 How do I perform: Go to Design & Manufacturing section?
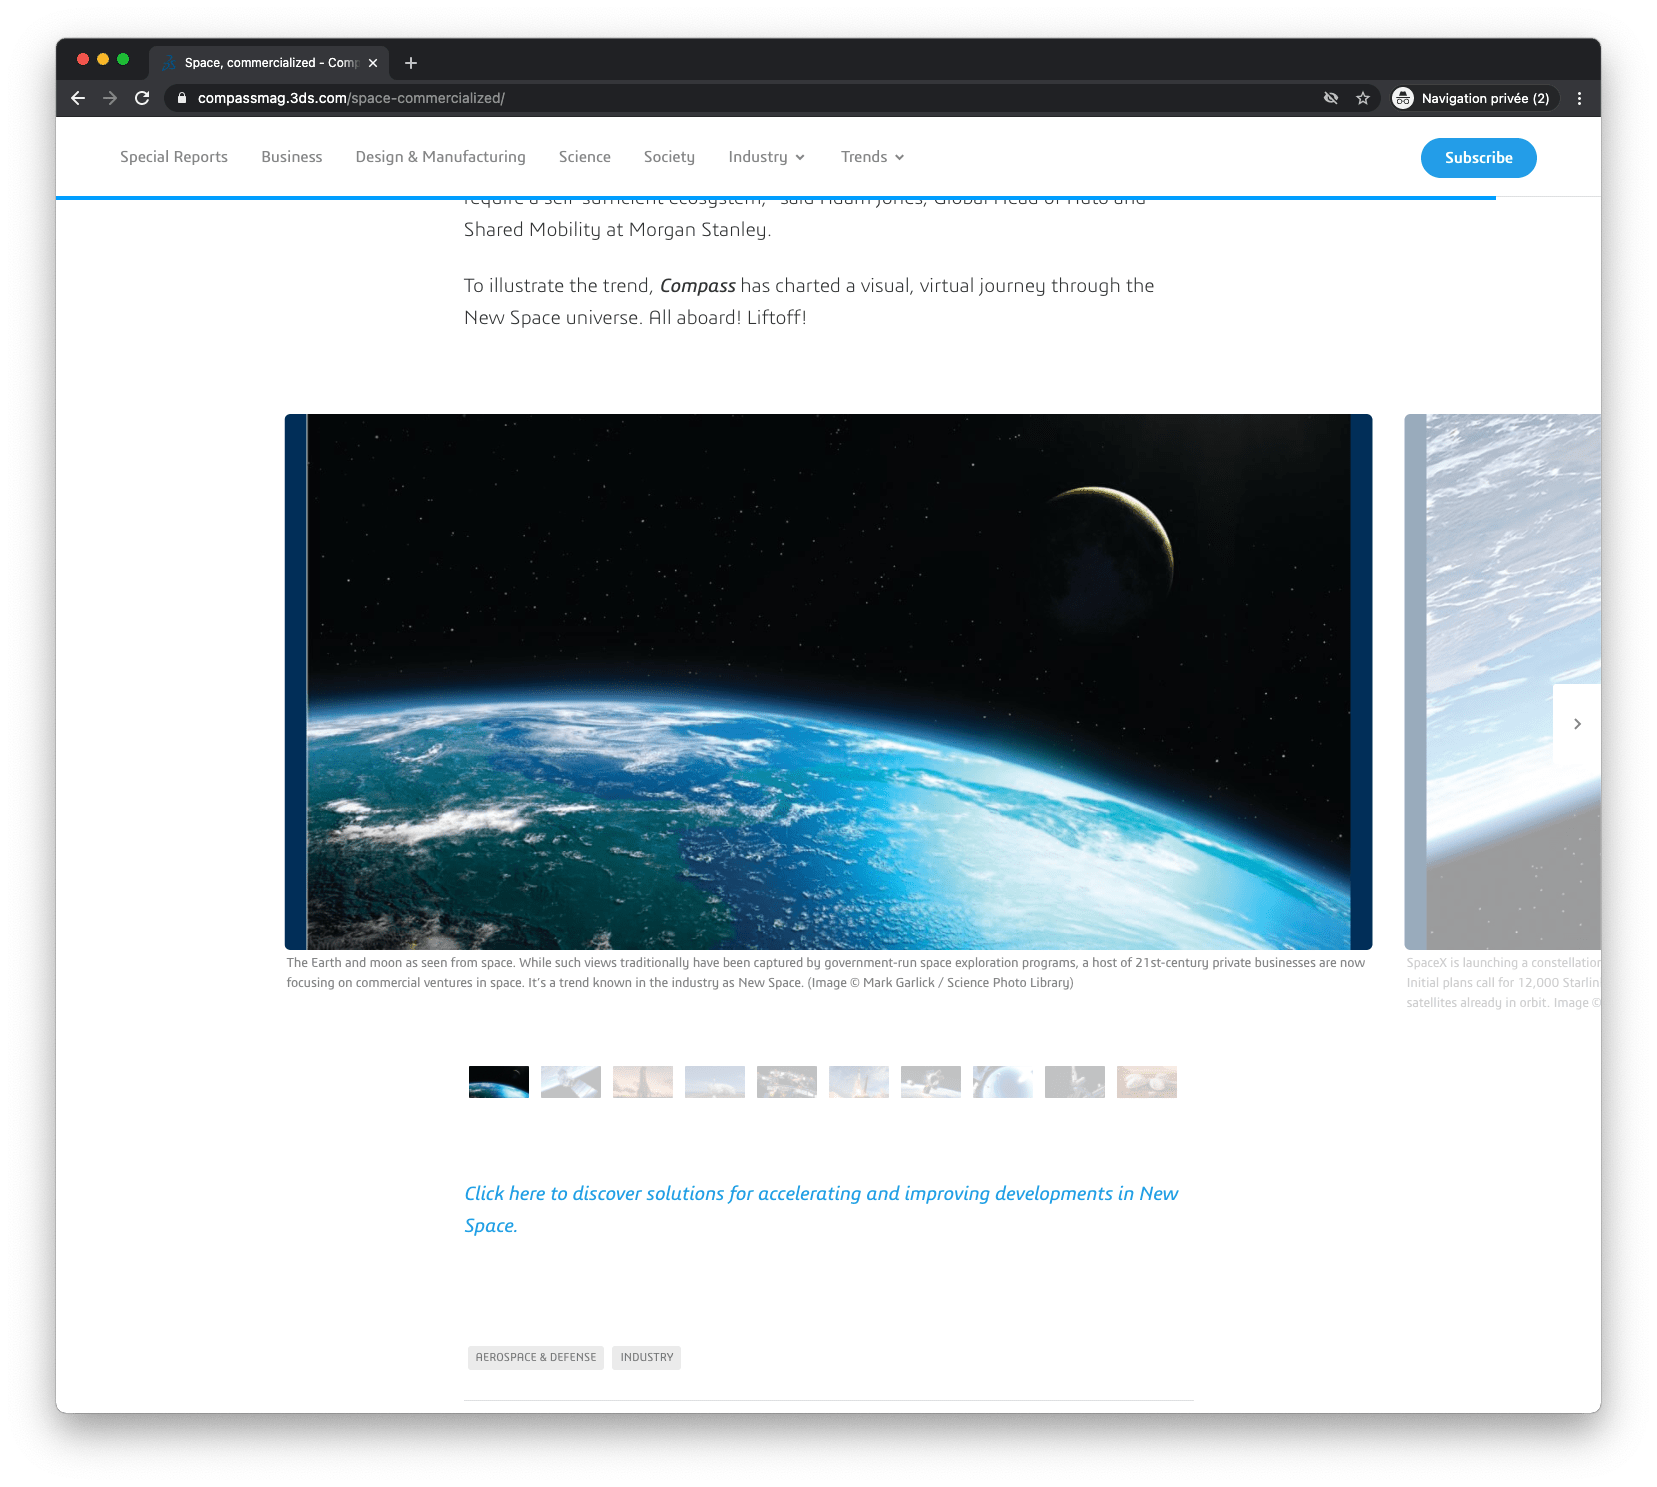point(440,157)
